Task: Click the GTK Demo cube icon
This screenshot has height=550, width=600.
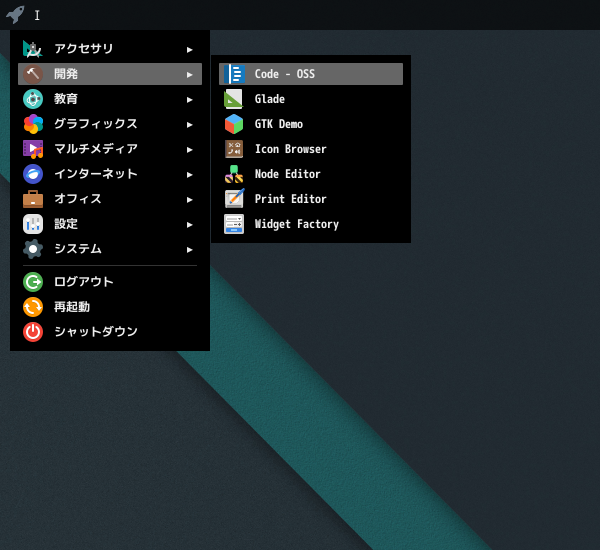Action: pos(234,124)
